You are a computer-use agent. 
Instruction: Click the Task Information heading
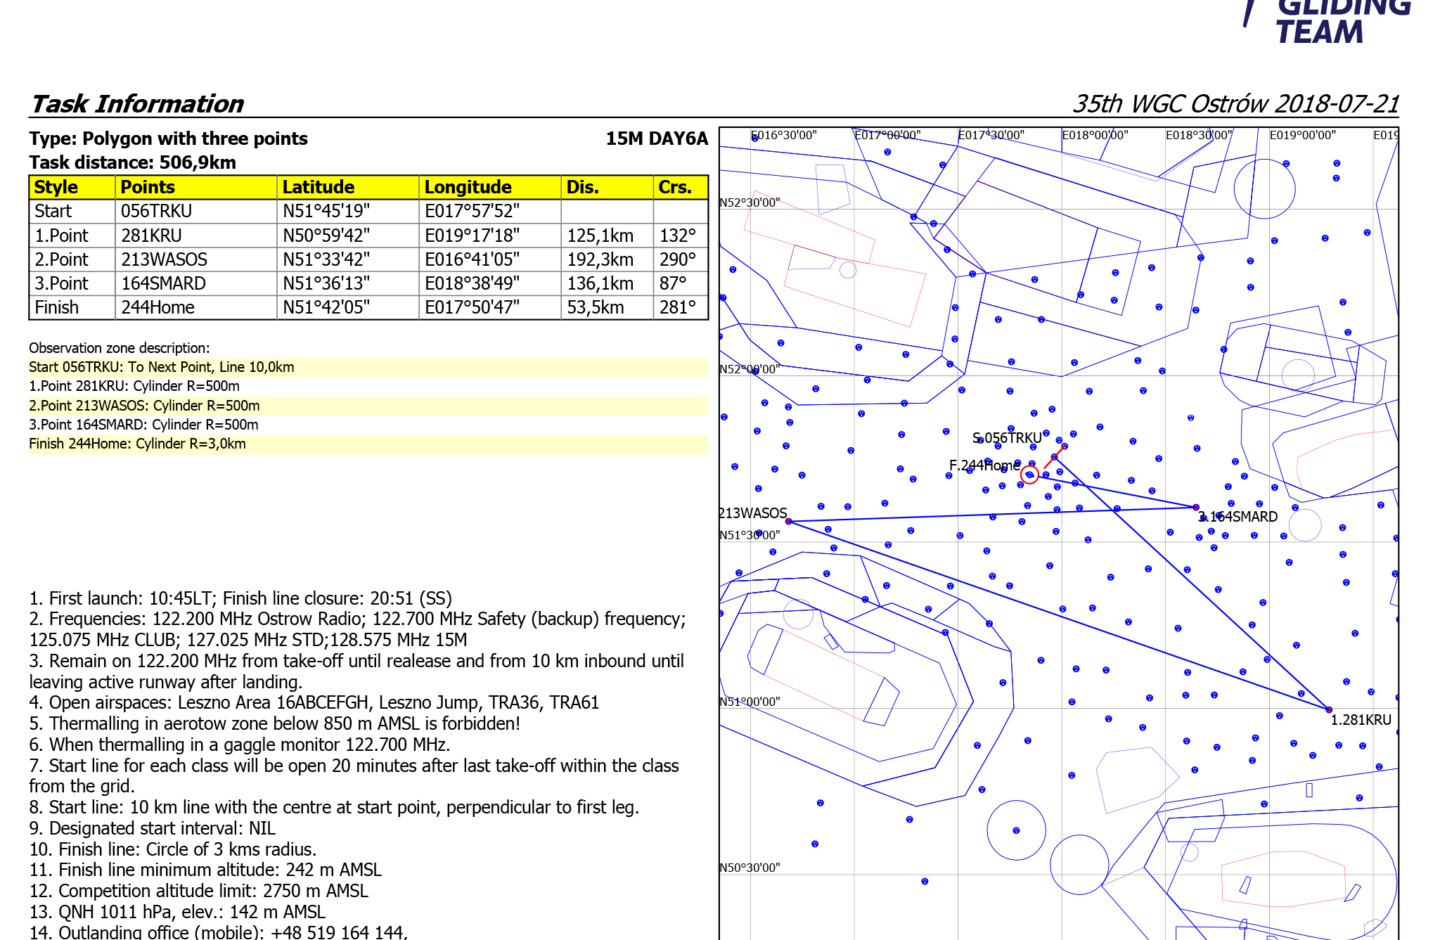point(137,104)
